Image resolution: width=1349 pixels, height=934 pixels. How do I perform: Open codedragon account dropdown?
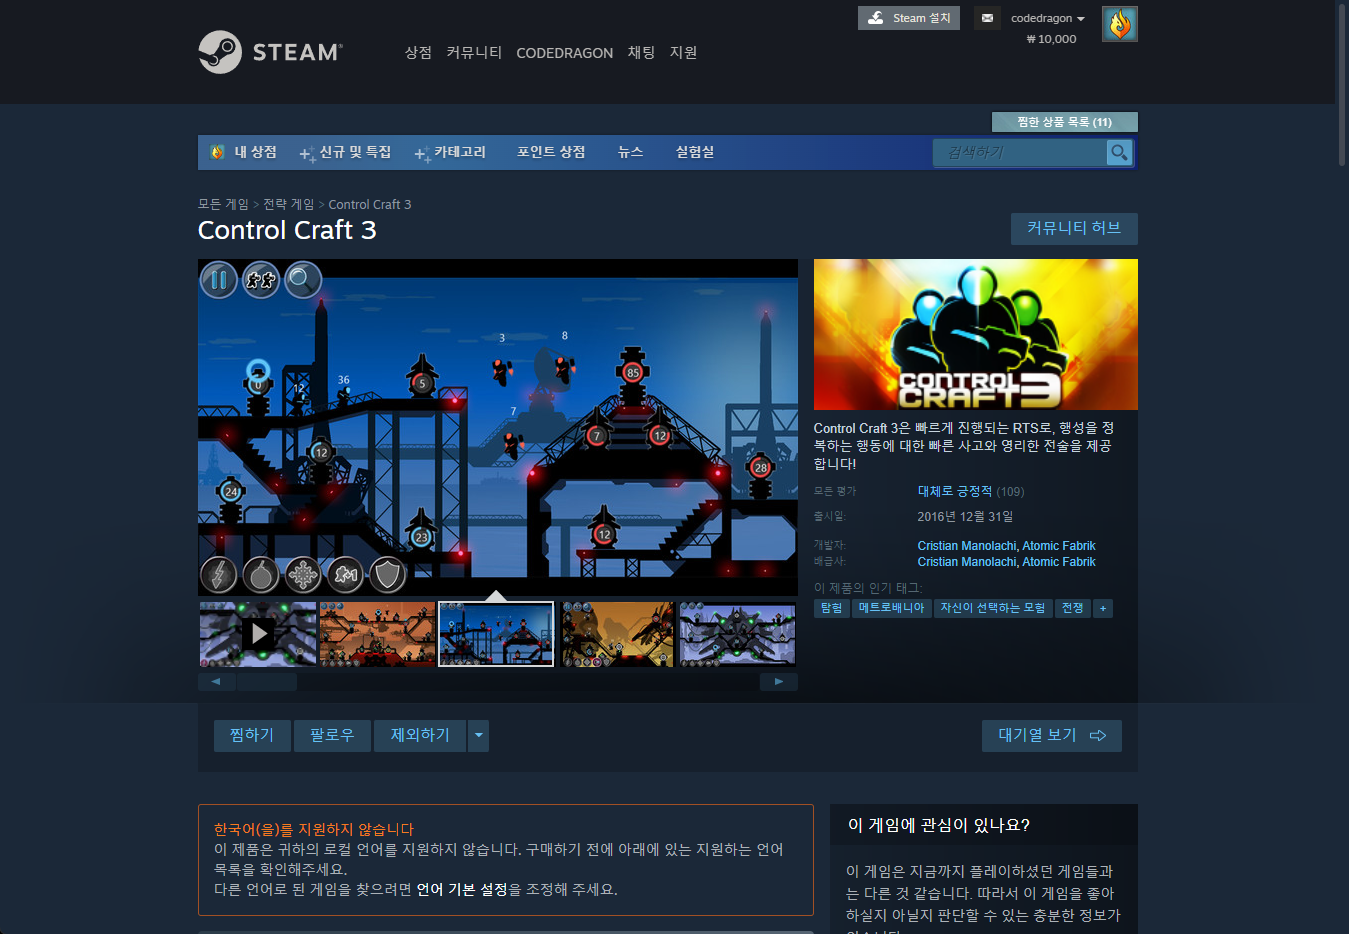pyautogui.click(x=1047, y=18)
